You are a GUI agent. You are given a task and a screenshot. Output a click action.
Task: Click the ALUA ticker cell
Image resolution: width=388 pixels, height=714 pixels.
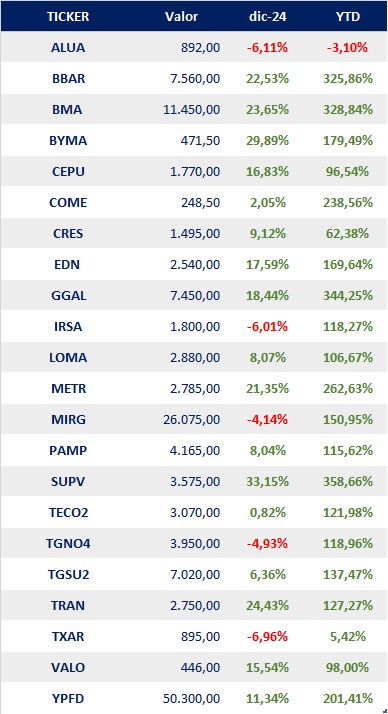[x=68, y=47]
